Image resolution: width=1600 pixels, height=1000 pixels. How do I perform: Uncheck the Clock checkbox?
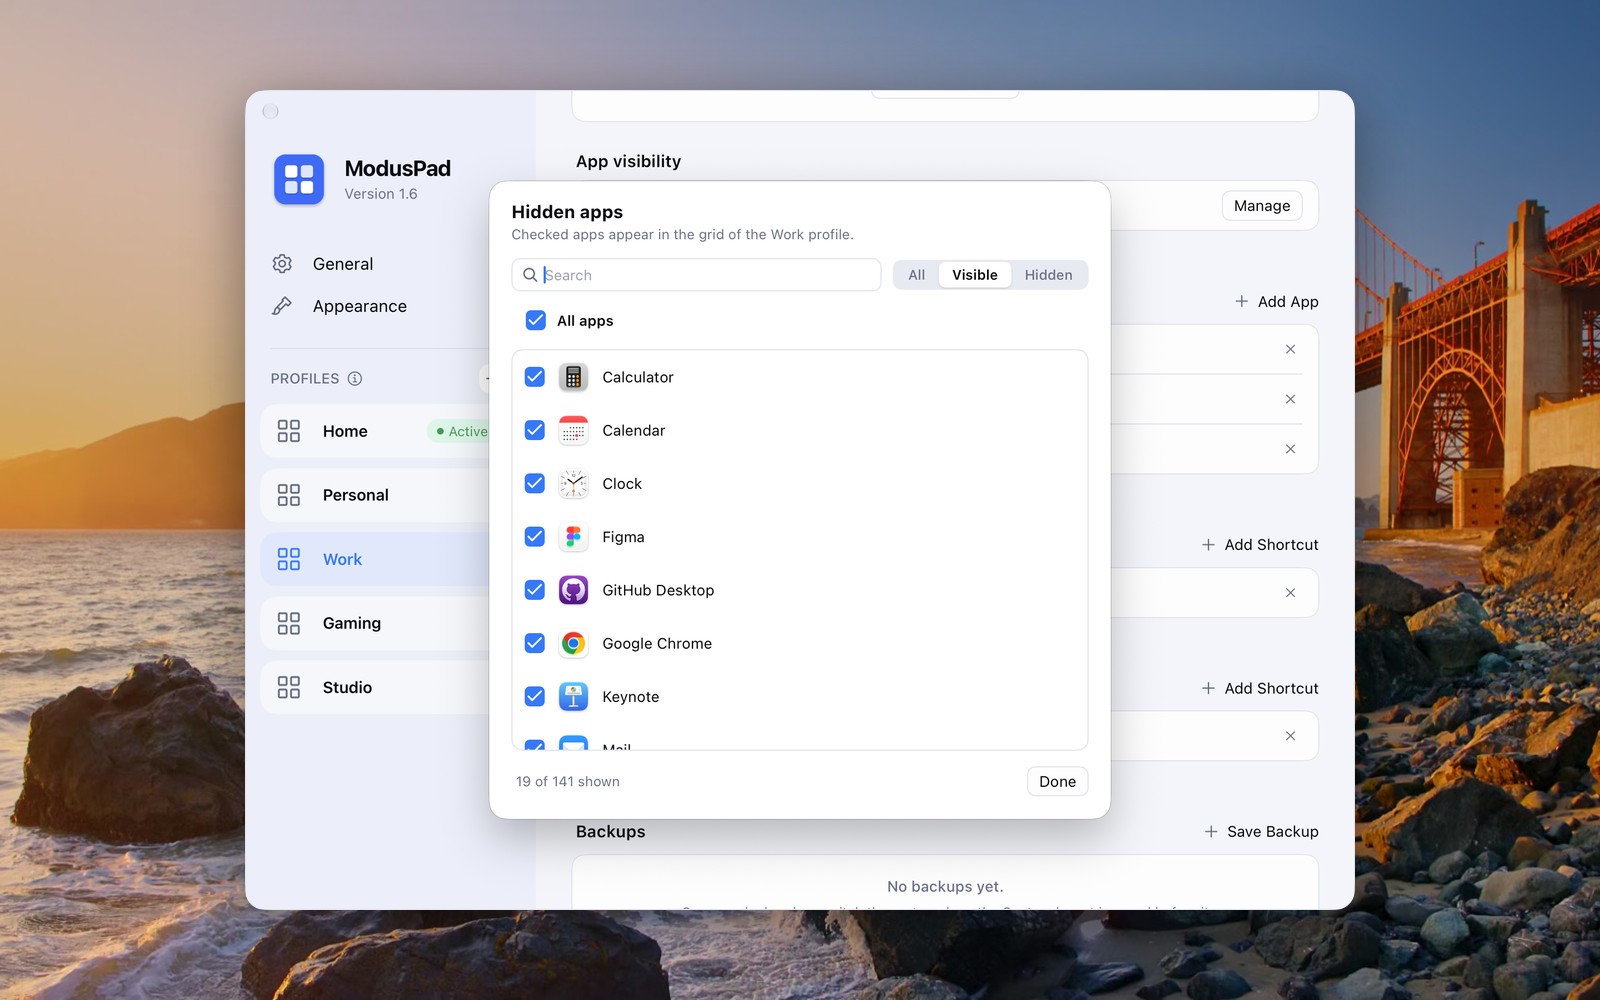tap(535, 484)
